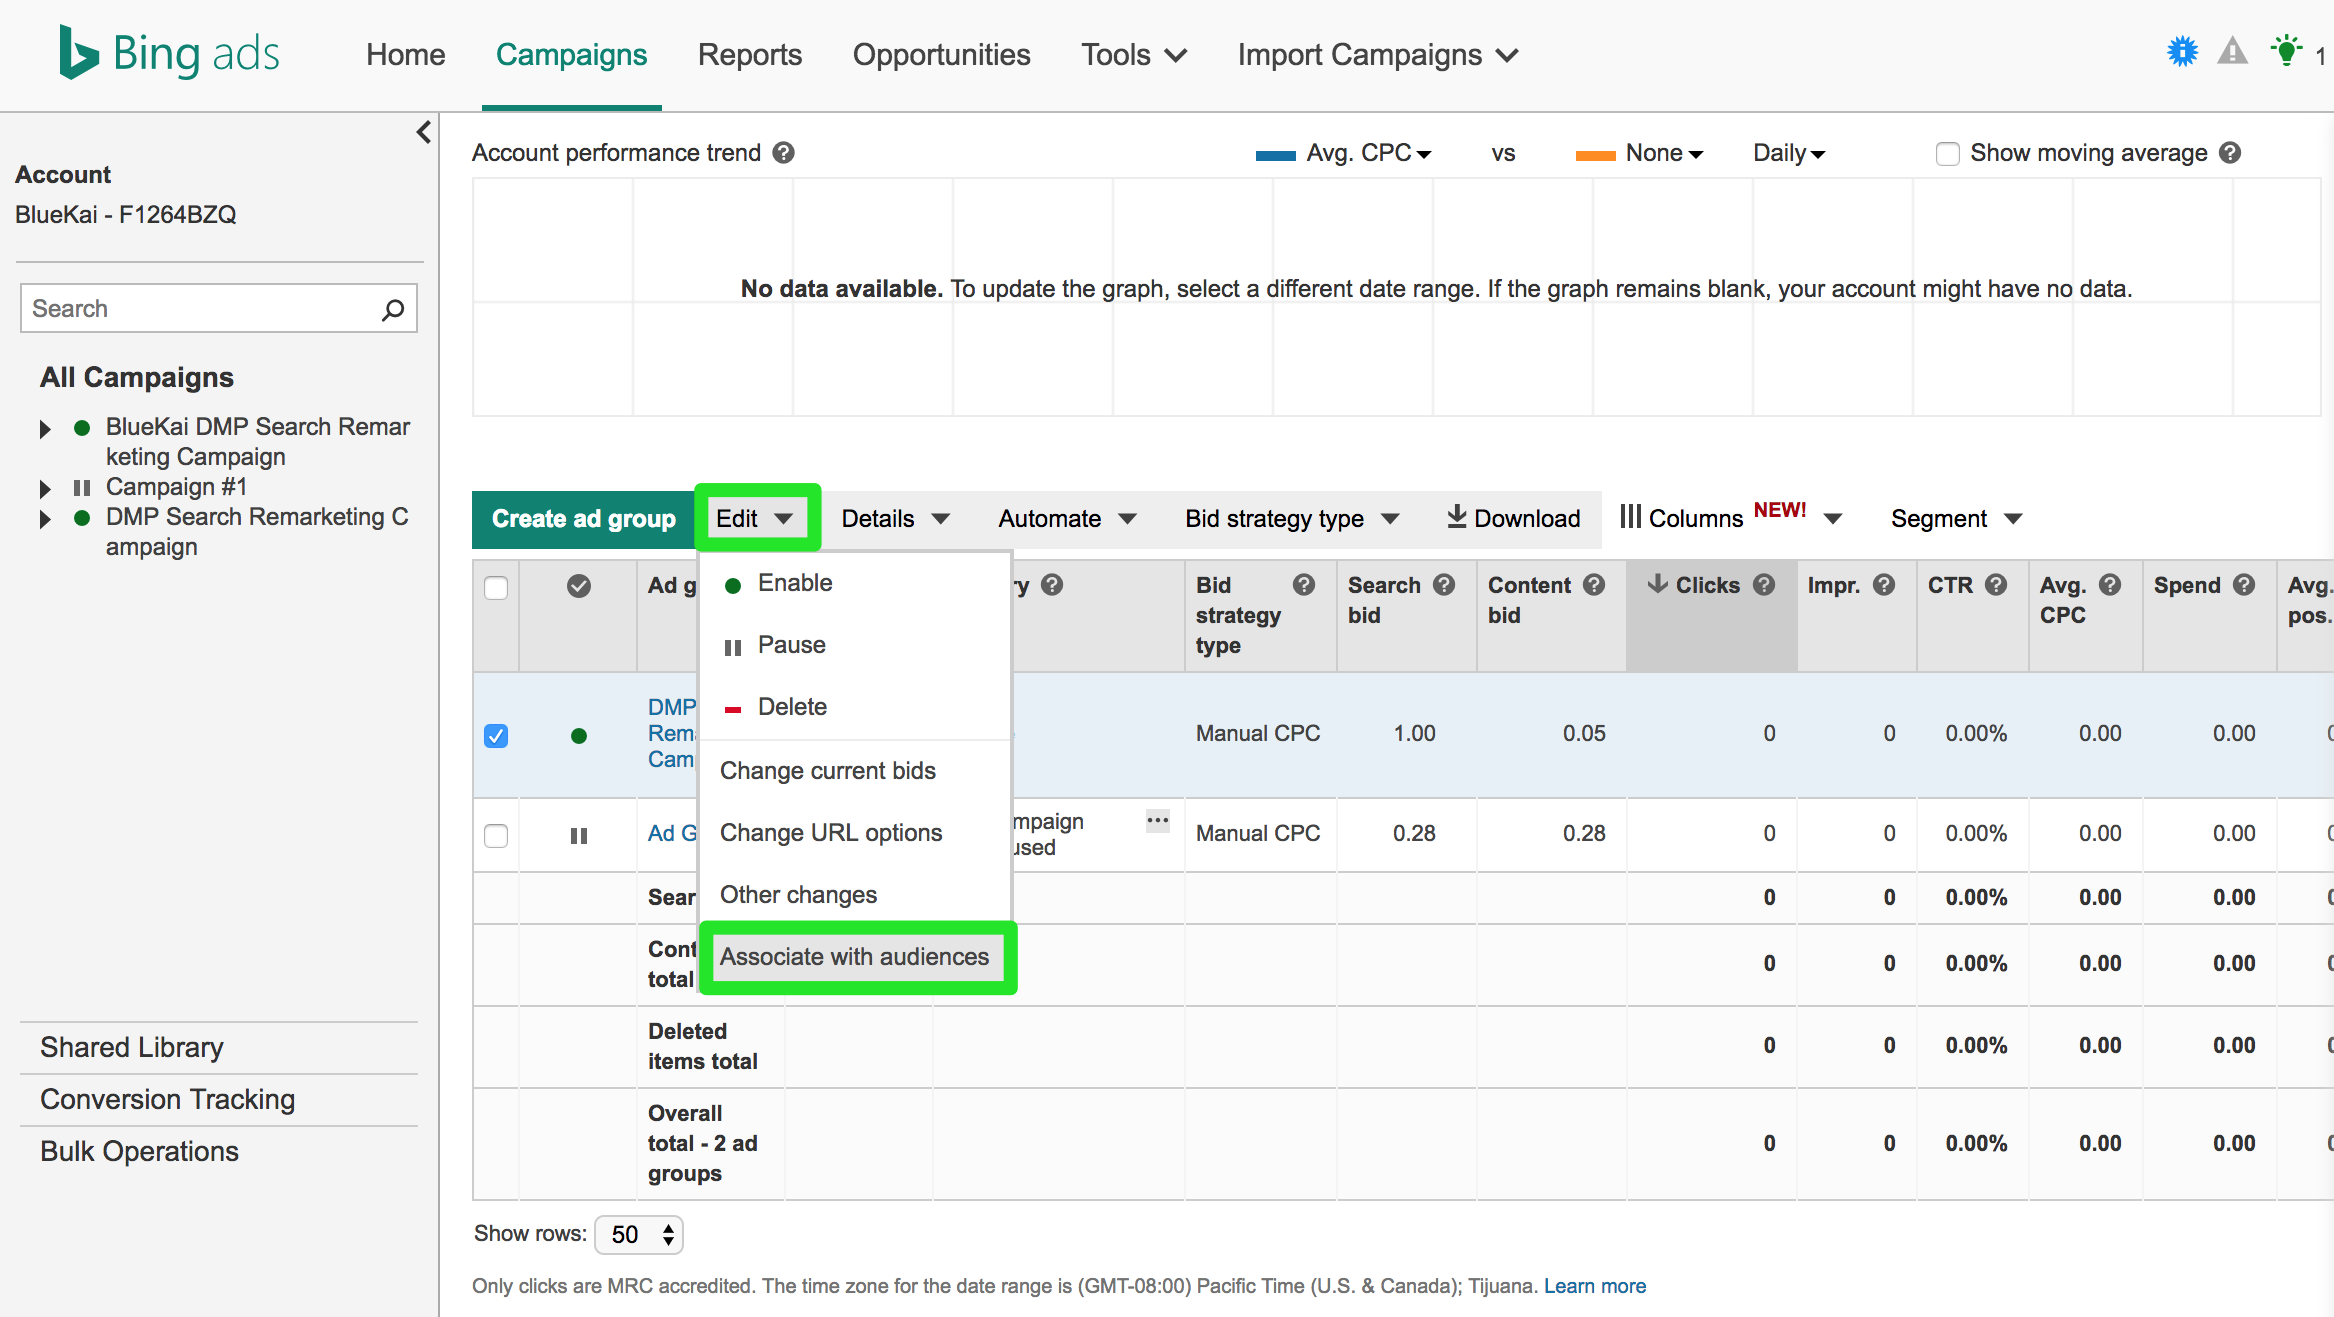Screen dimensions: 2334x1317
Task: Click the blue gear settings icon
Action: pos(2182,52)
